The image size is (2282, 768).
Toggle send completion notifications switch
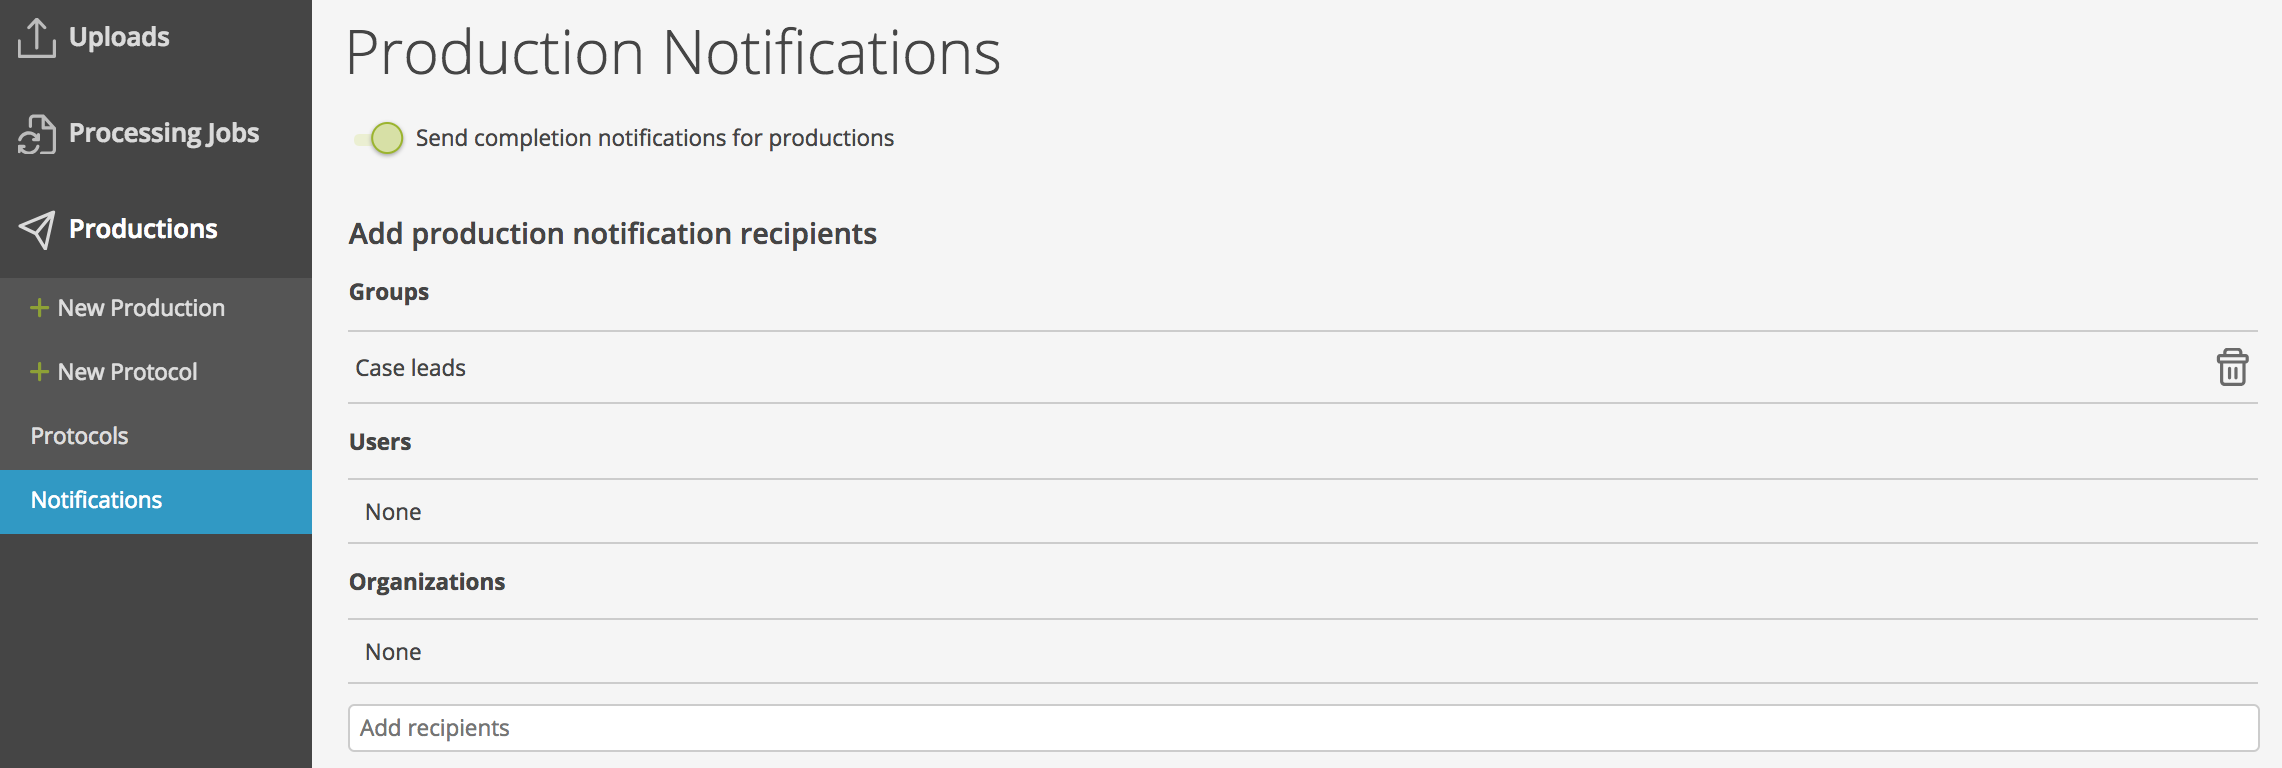(x=379, y=138)
